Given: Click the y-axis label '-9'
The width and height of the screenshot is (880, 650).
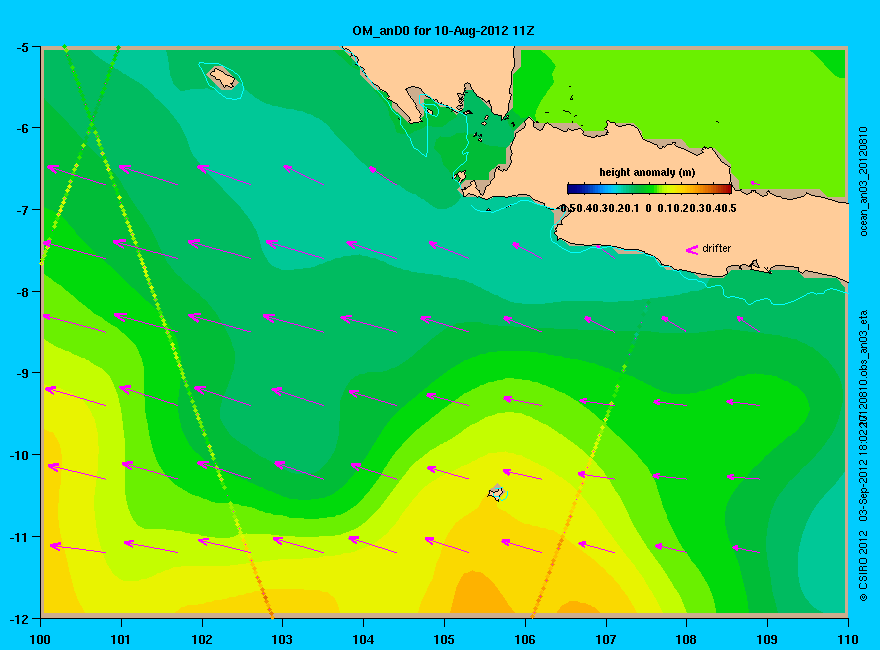Looking at the screenshot, I should (x=22, y=373).
